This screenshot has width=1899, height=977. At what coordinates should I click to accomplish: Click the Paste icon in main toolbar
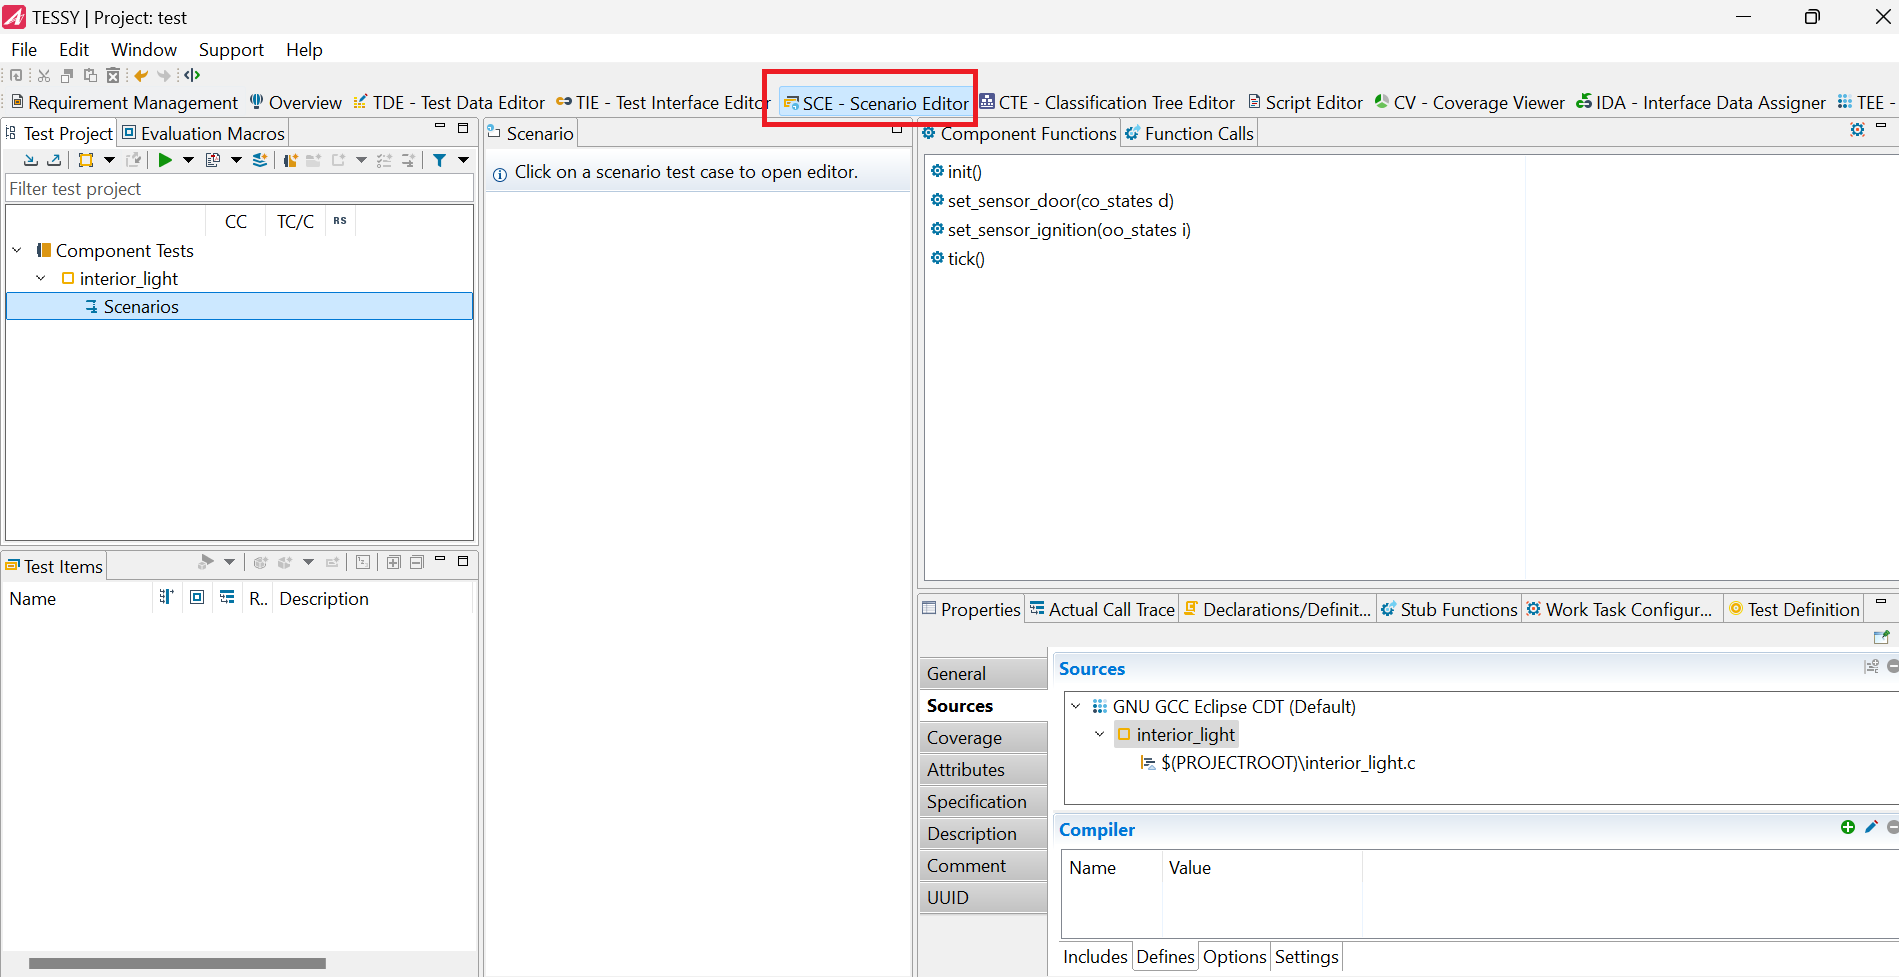click(x=90, y=75)
